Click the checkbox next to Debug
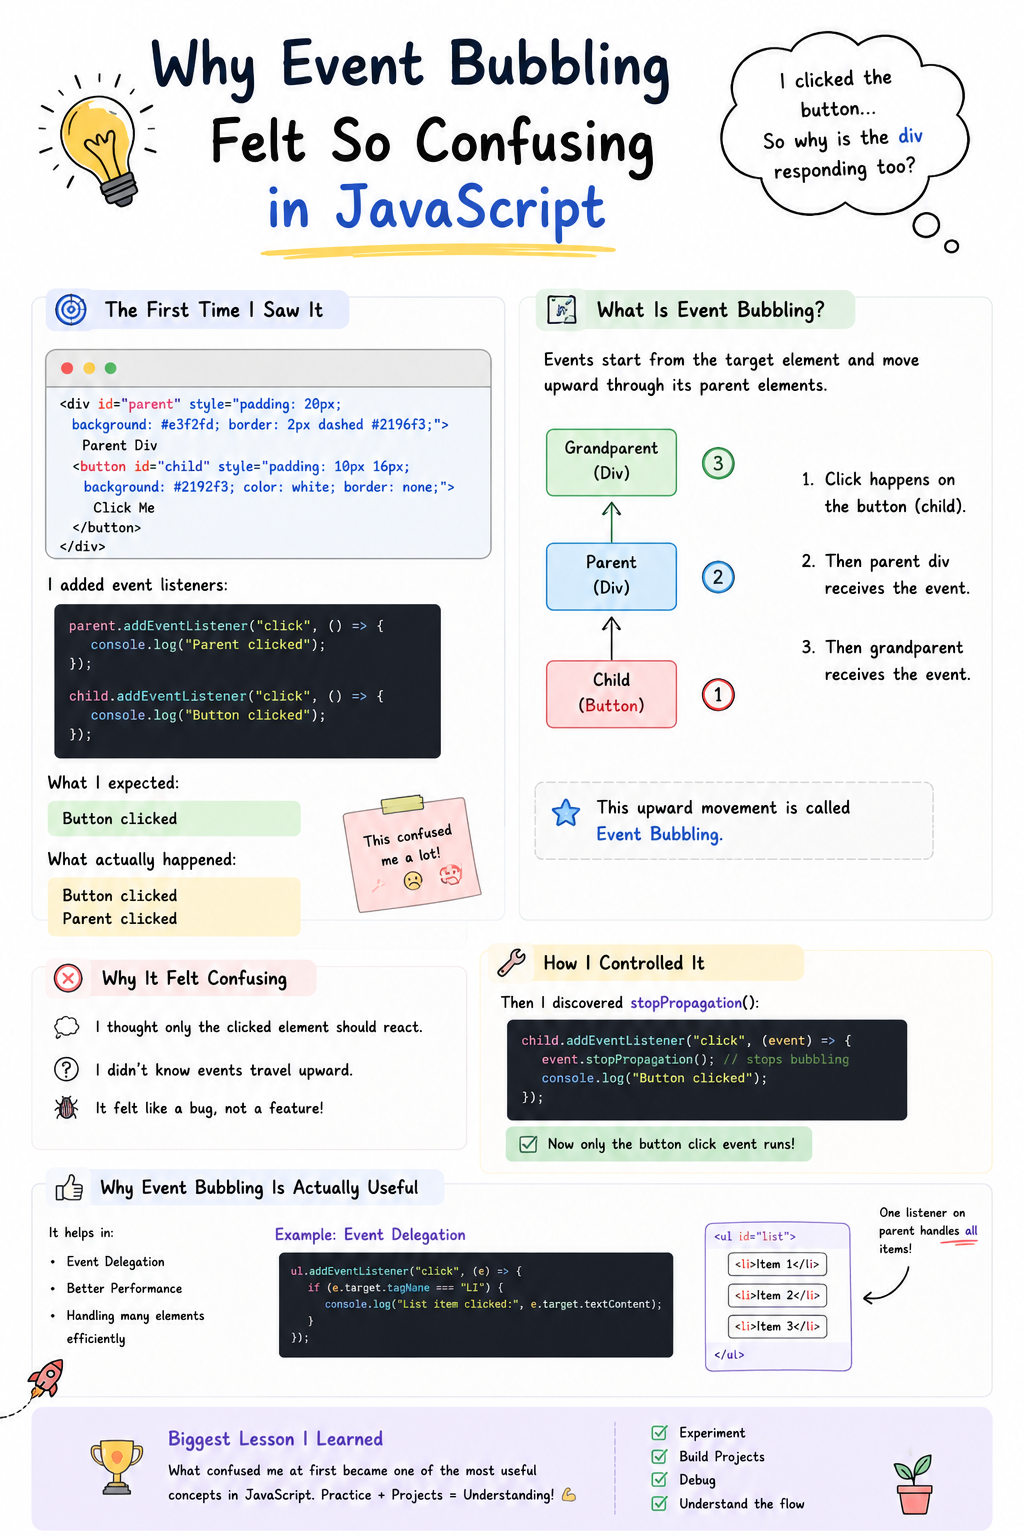Screen dimensions: 1024x1536 (x=659, y=1479)
